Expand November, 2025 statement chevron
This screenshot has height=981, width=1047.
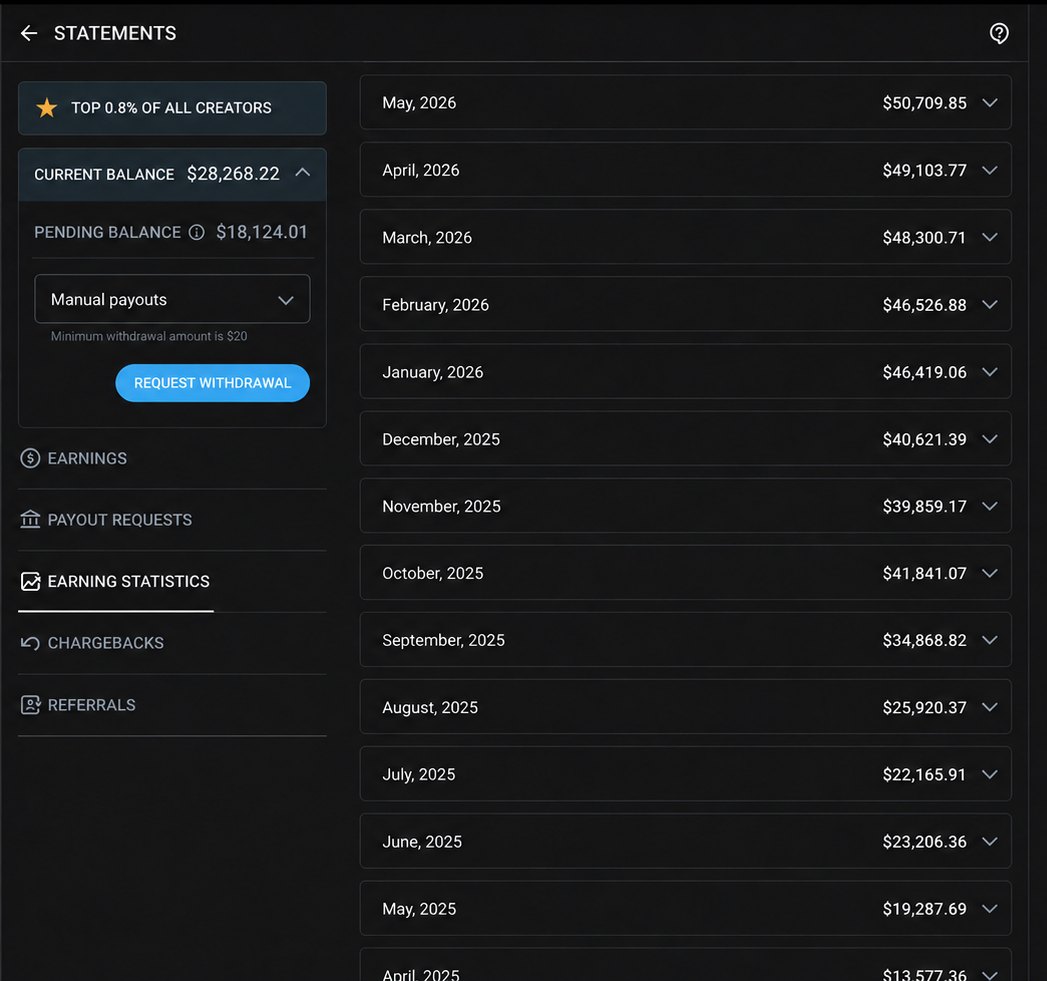[990, 506]
